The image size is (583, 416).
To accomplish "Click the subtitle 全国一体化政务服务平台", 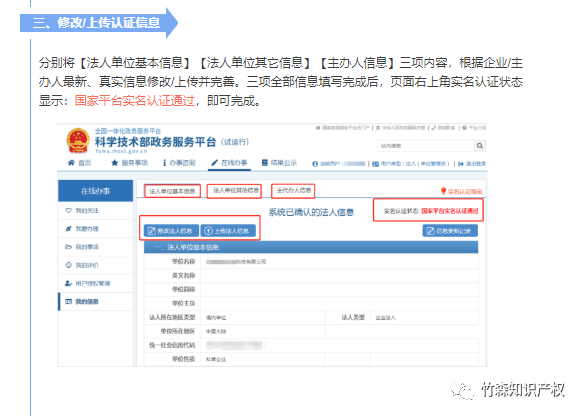I will point(128,131).
